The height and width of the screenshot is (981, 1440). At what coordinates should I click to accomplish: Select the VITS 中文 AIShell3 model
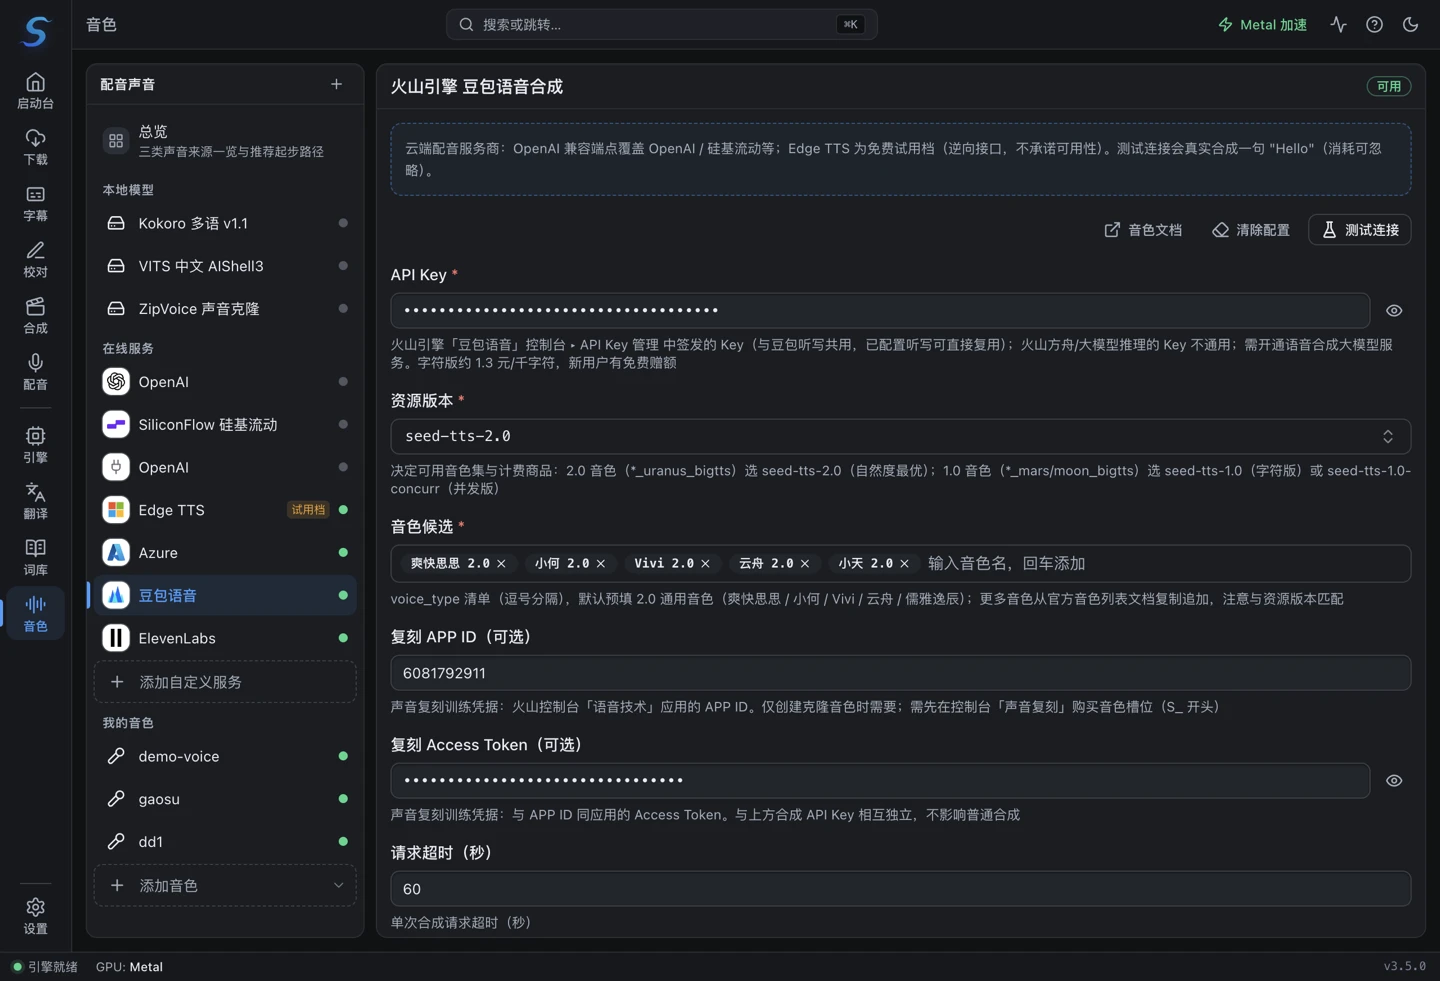(x=225, y=266)
